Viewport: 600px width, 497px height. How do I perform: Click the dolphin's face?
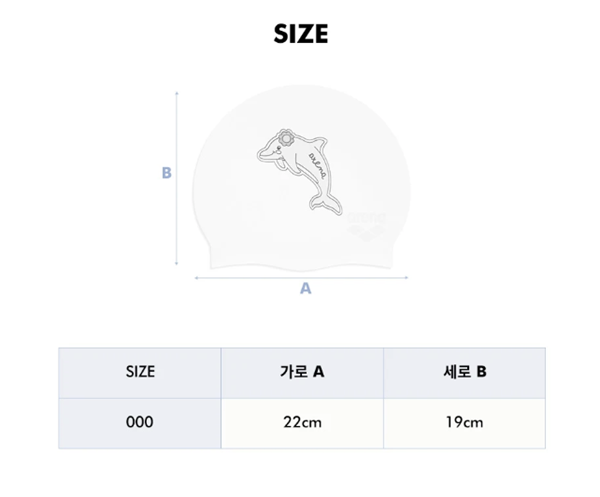[271, 152]
